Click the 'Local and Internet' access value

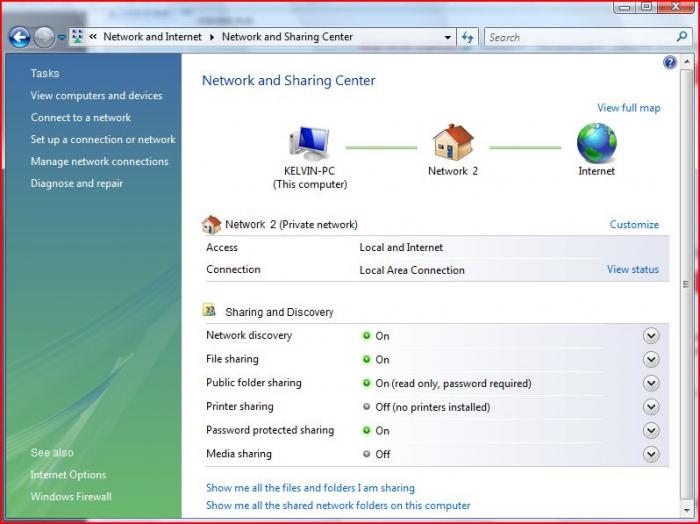click(x=401, y=247)
